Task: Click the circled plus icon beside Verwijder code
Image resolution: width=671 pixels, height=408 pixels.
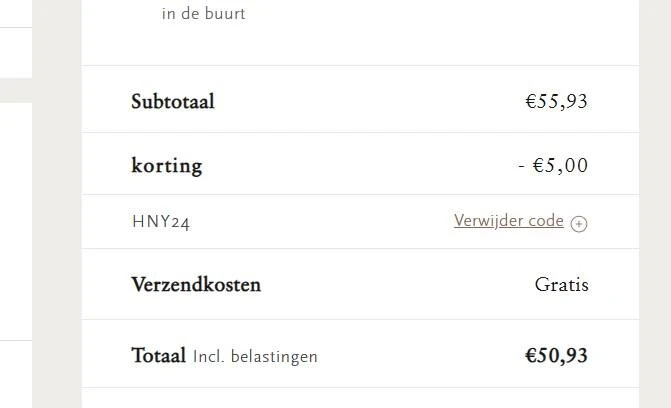Action: coord(579,223)
